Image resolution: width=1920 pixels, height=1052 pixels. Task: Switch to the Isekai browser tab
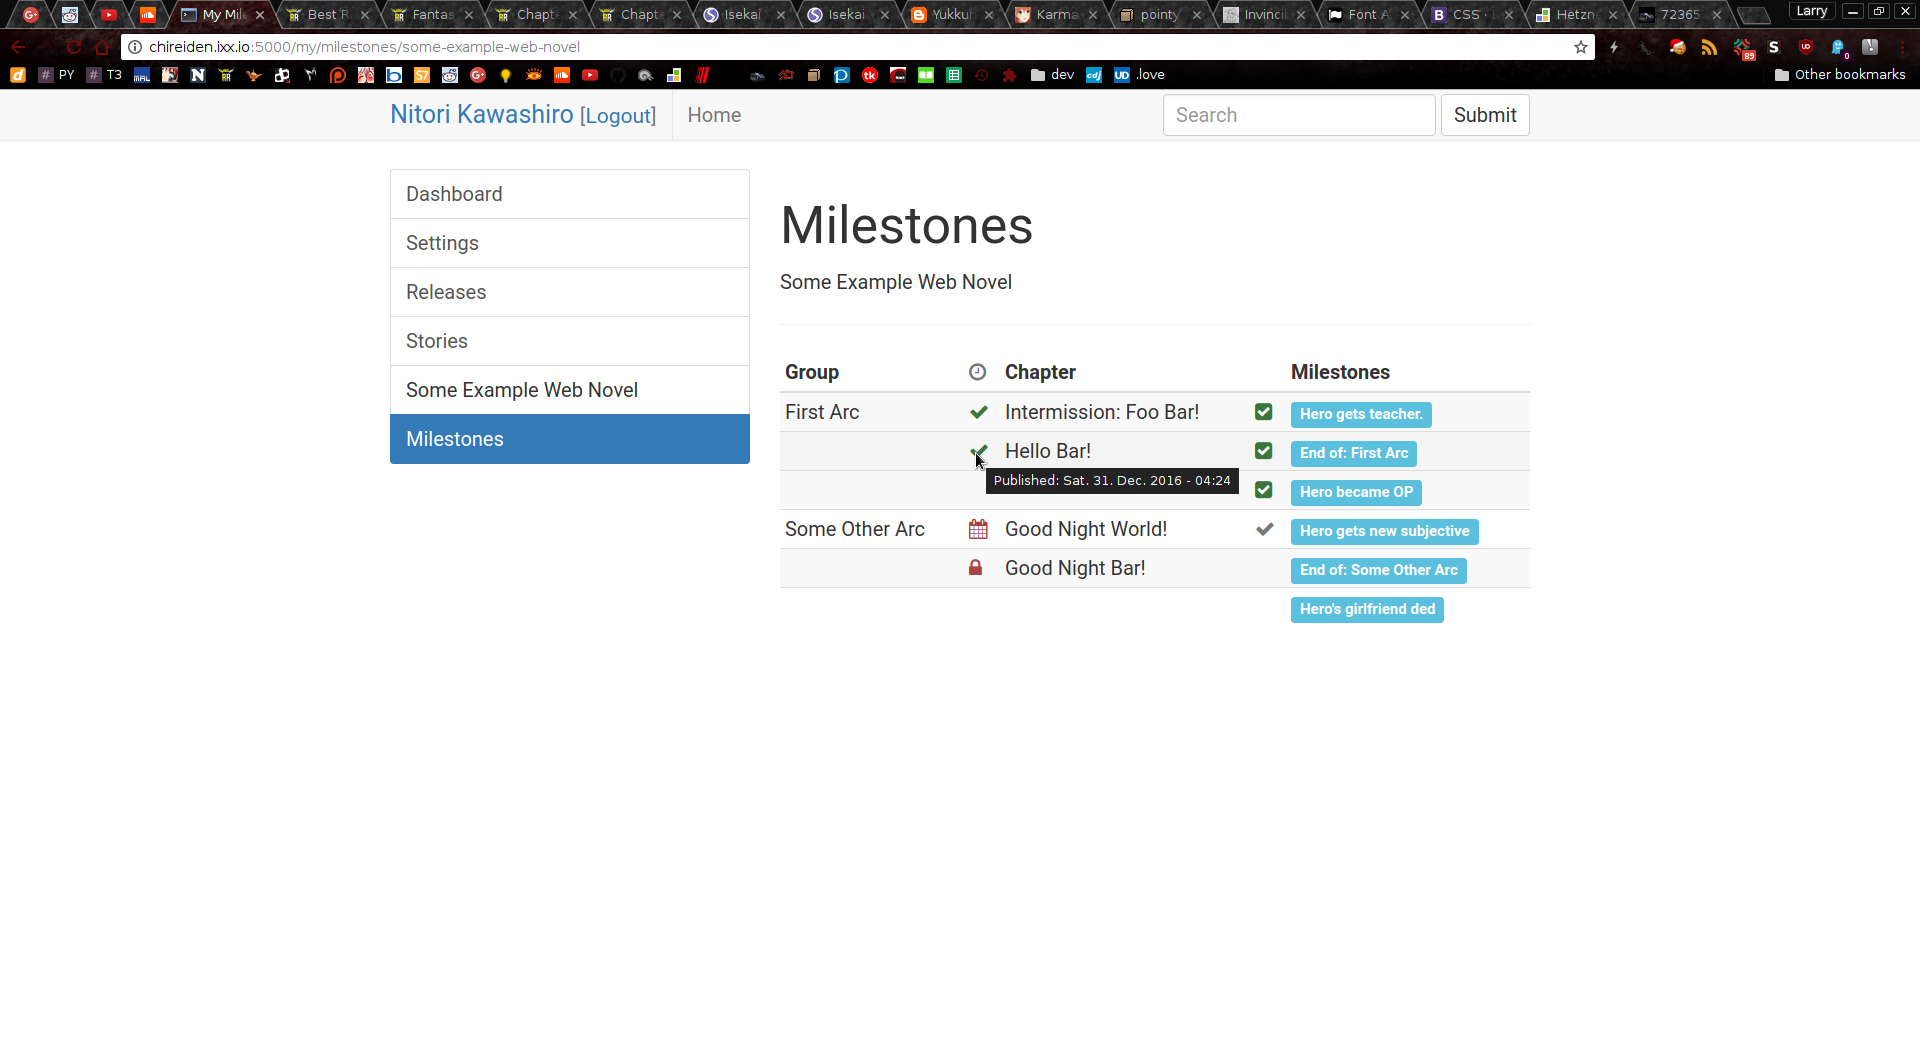coord(741,15)
